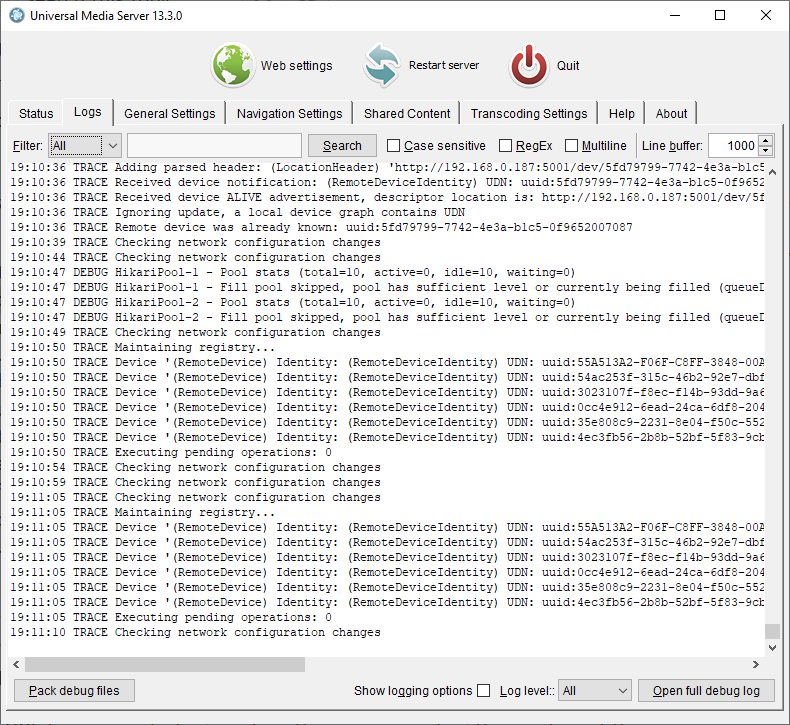Click the 19:11:10 'Checking network configuration changes' line
790x725 pixels.
[x=195, y=632]
